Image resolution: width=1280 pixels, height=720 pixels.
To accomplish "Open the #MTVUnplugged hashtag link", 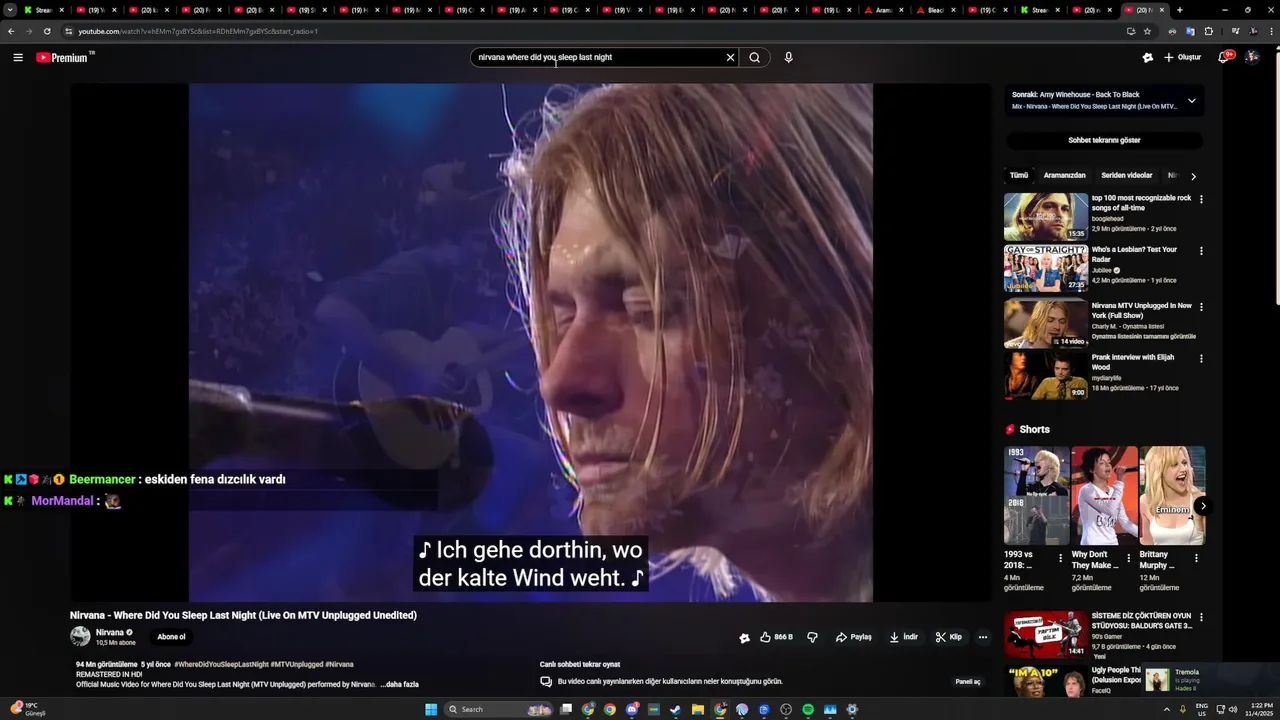I will click(296, 664).
